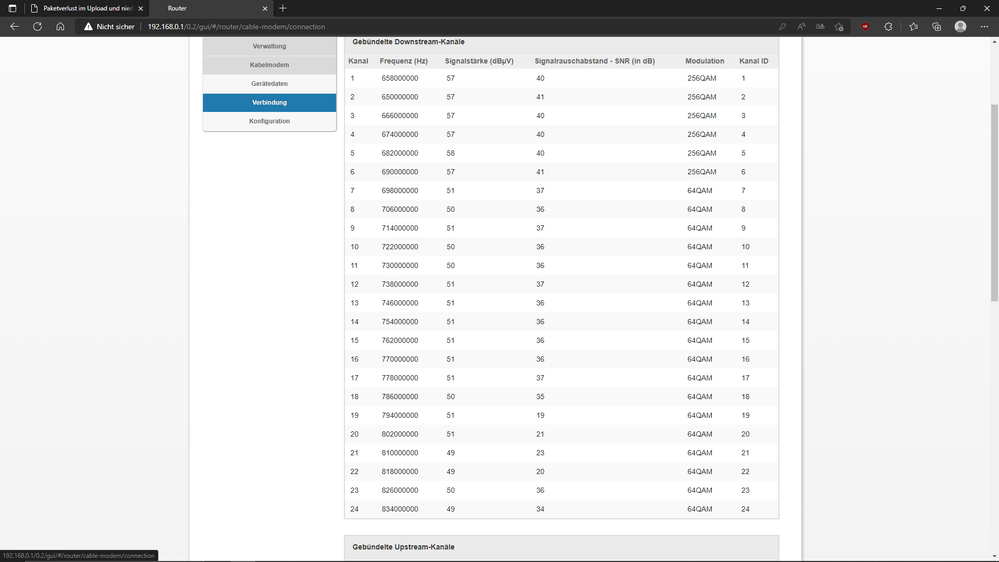The image size is (999, 562).
Task: Click SNR value 23 in channel 21 row
Action: click(x=540, y=453)
